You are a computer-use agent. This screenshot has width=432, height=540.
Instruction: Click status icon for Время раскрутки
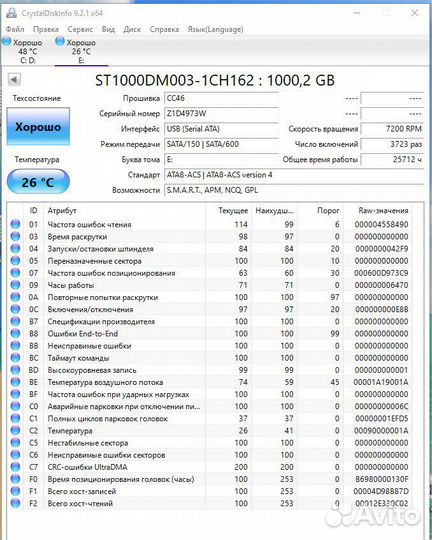(16, 236)
